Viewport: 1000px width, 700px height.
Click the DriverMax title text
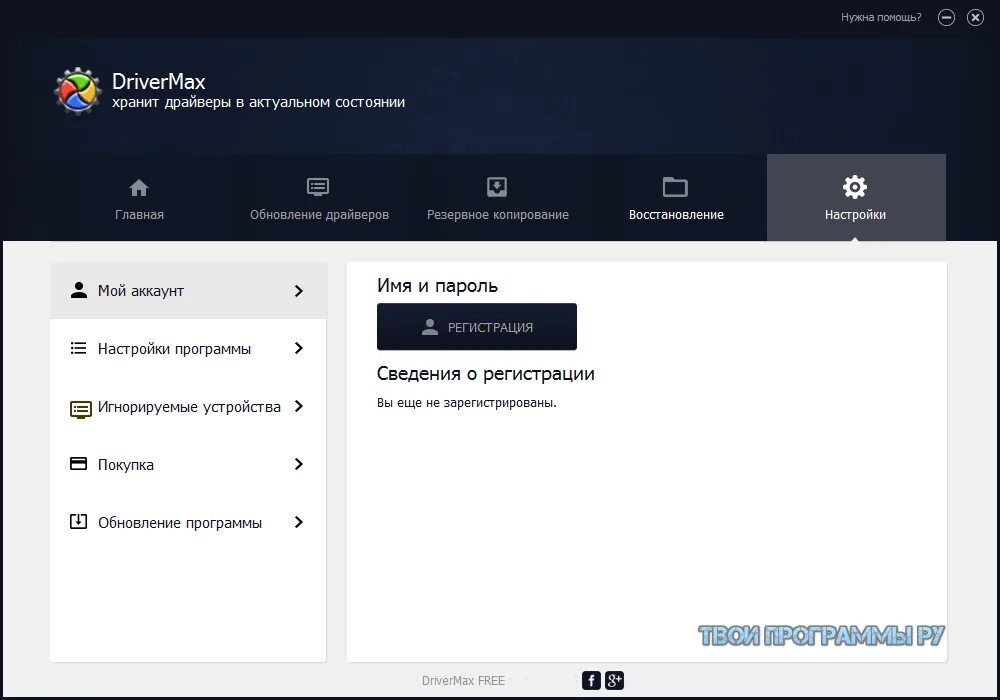(158, 82)
